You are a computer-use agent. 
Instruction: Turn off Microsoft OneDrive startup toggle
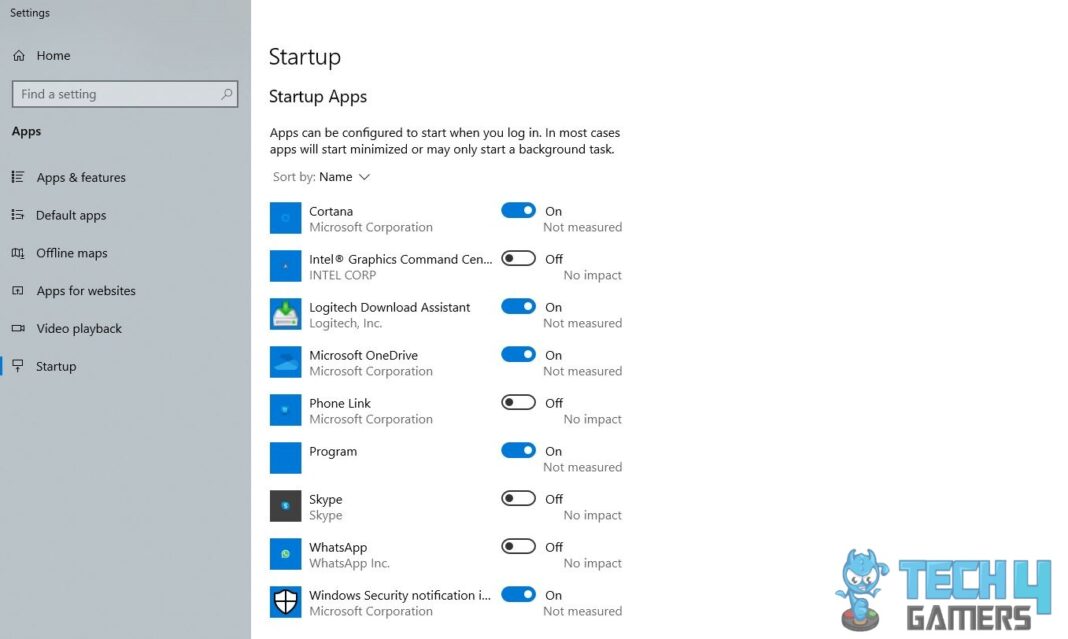click(x=518, y=354)
